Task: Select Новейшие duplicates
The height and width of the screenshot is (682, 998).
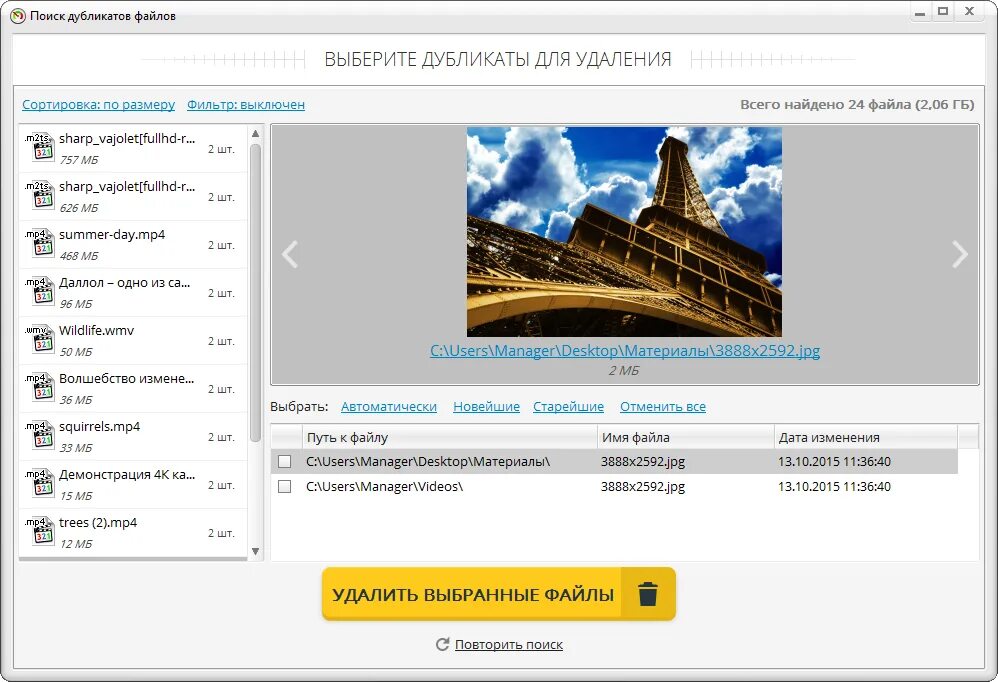Action: click(x=486, y=407)
